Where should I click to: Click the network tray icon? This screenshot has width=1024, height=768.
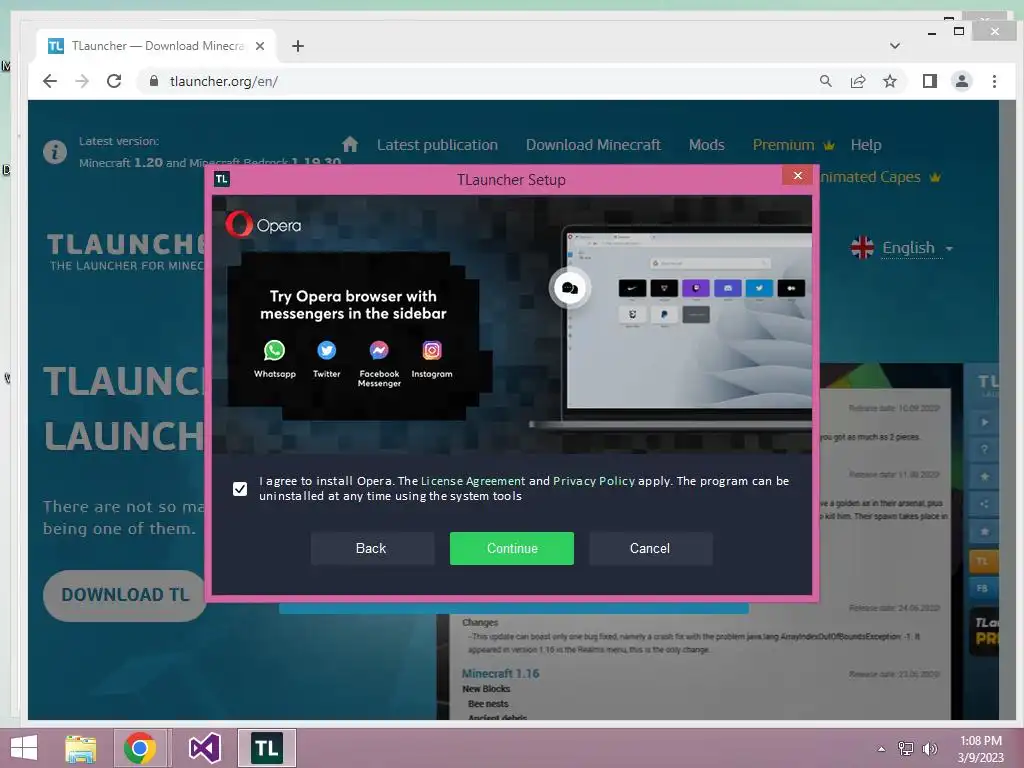[x=905, y=749]
